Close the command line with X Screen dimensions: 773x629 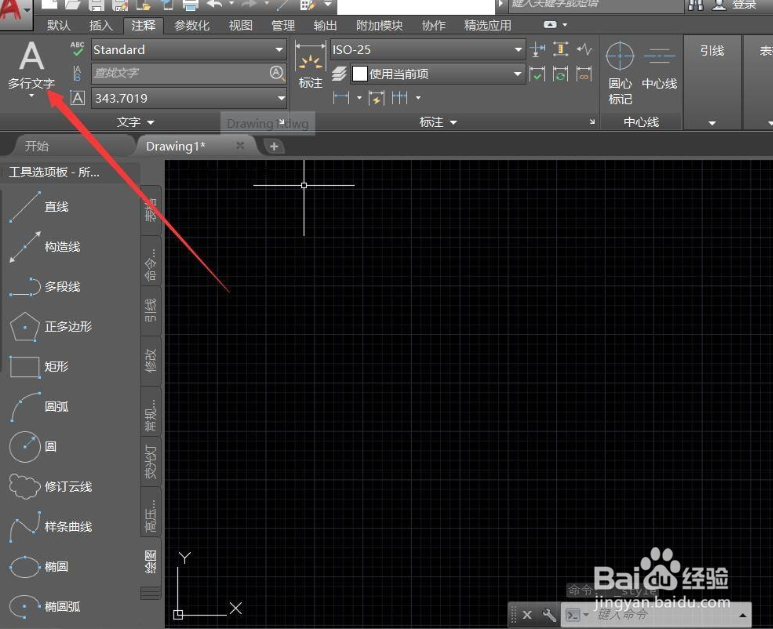click(x=527, y=615)
